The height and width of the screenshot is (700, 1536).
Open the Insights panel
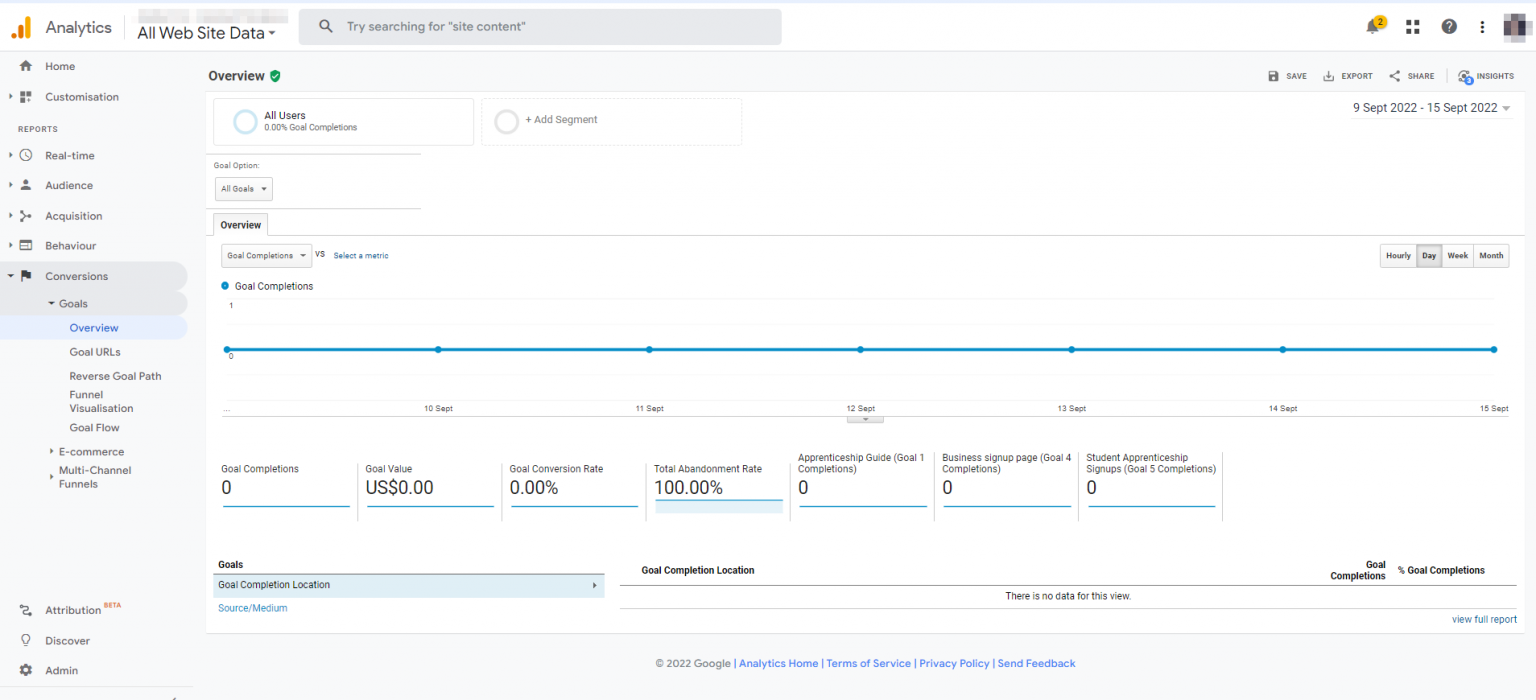[1487, 76]
